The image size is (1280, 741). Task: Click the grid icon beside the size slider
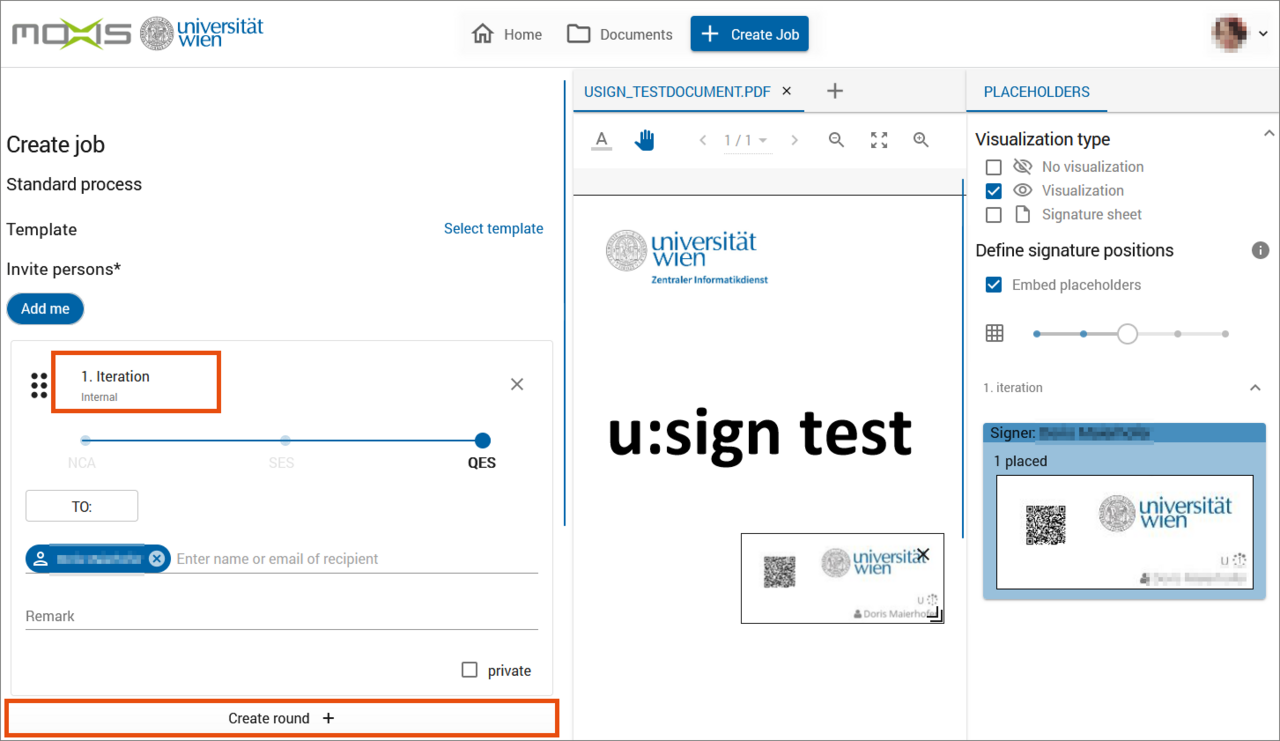[x=994, y=334]
